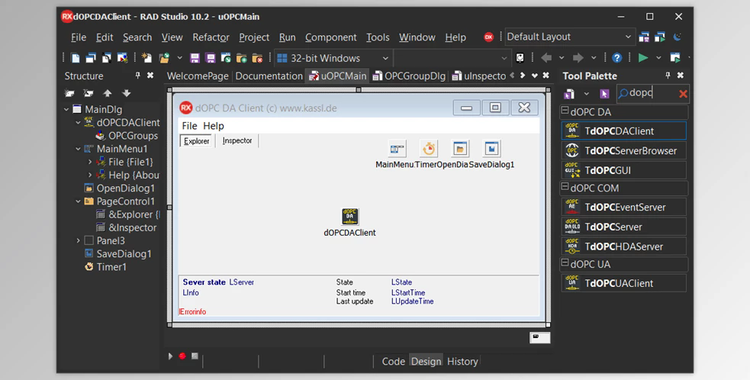Click the Forward navigation arrow
The width and height of the screenshot is (750, 380).
pyautogui.click(x=578, y=58)
